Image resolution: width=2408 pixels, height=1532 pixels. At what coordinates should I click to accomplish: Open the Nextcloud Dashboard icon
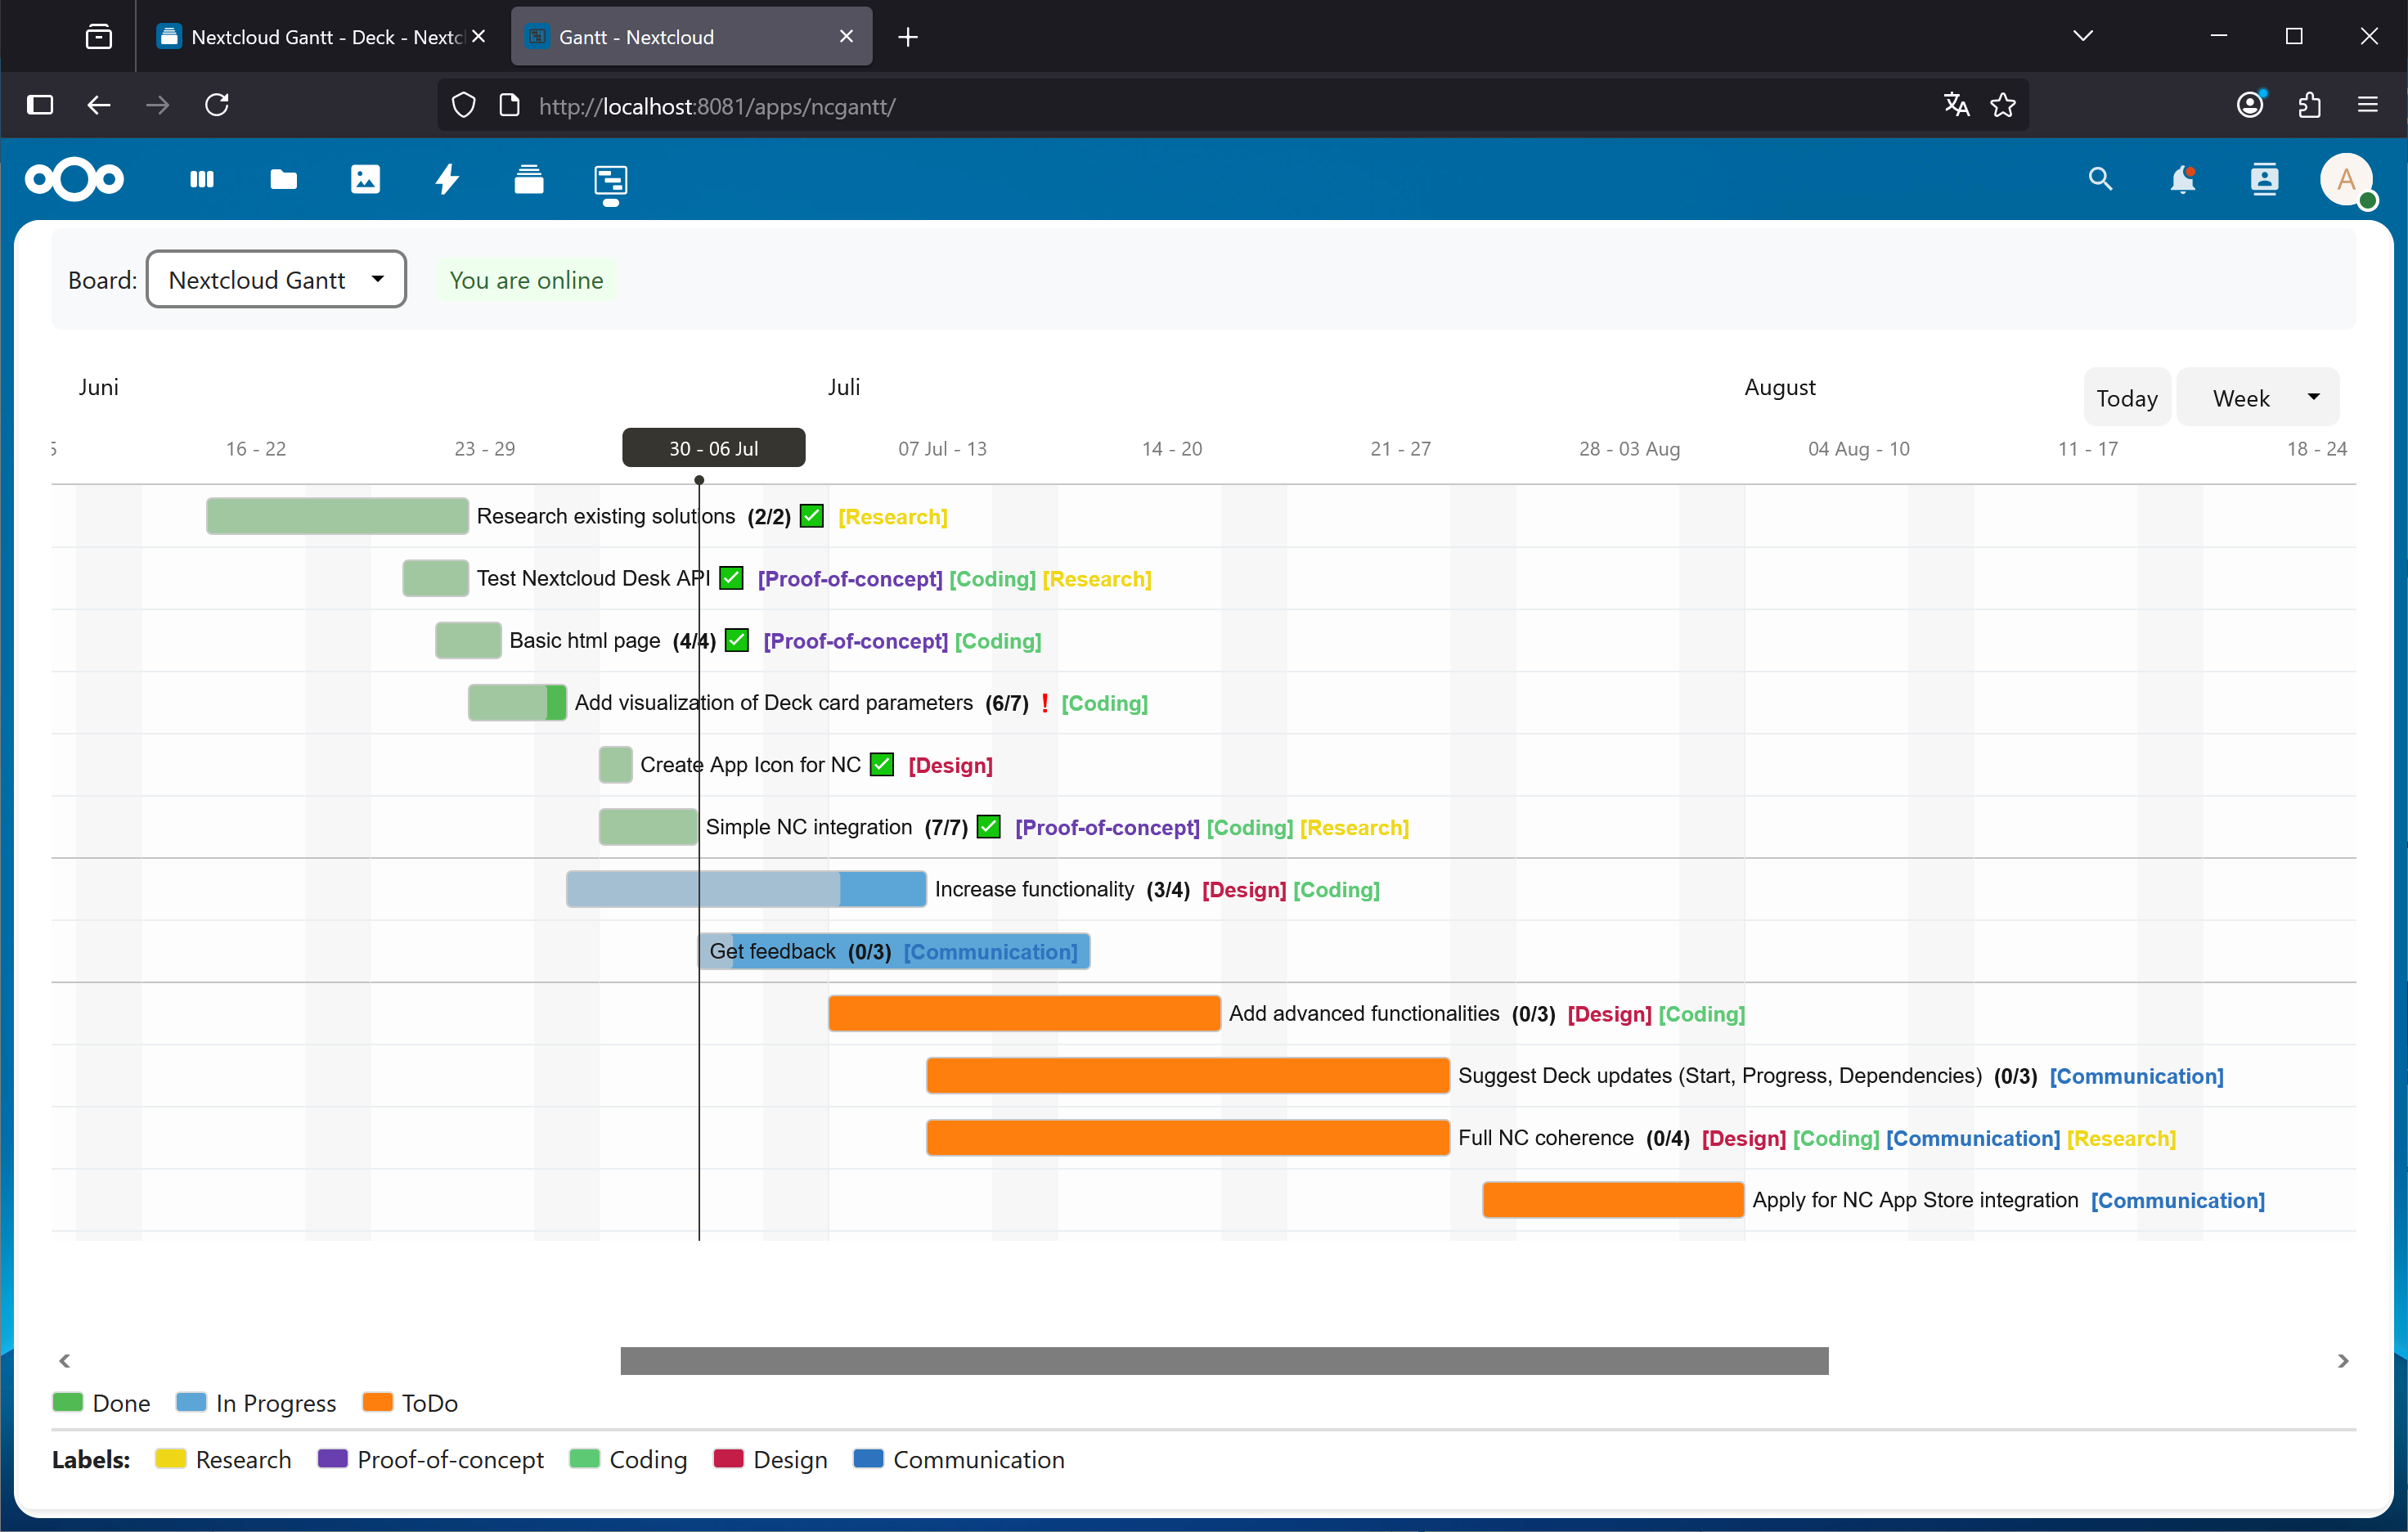click(202, 179)
